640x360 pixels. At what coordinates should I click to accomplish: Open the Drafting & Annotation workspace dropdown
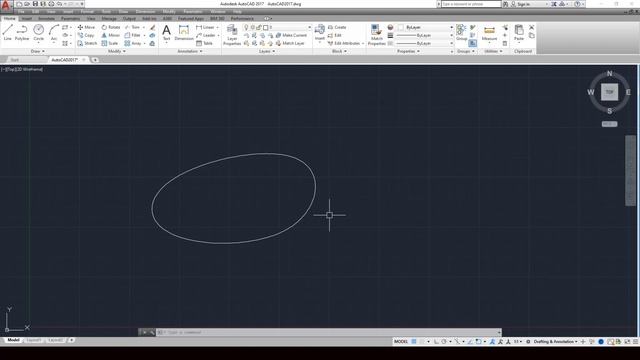pos(555,342)
